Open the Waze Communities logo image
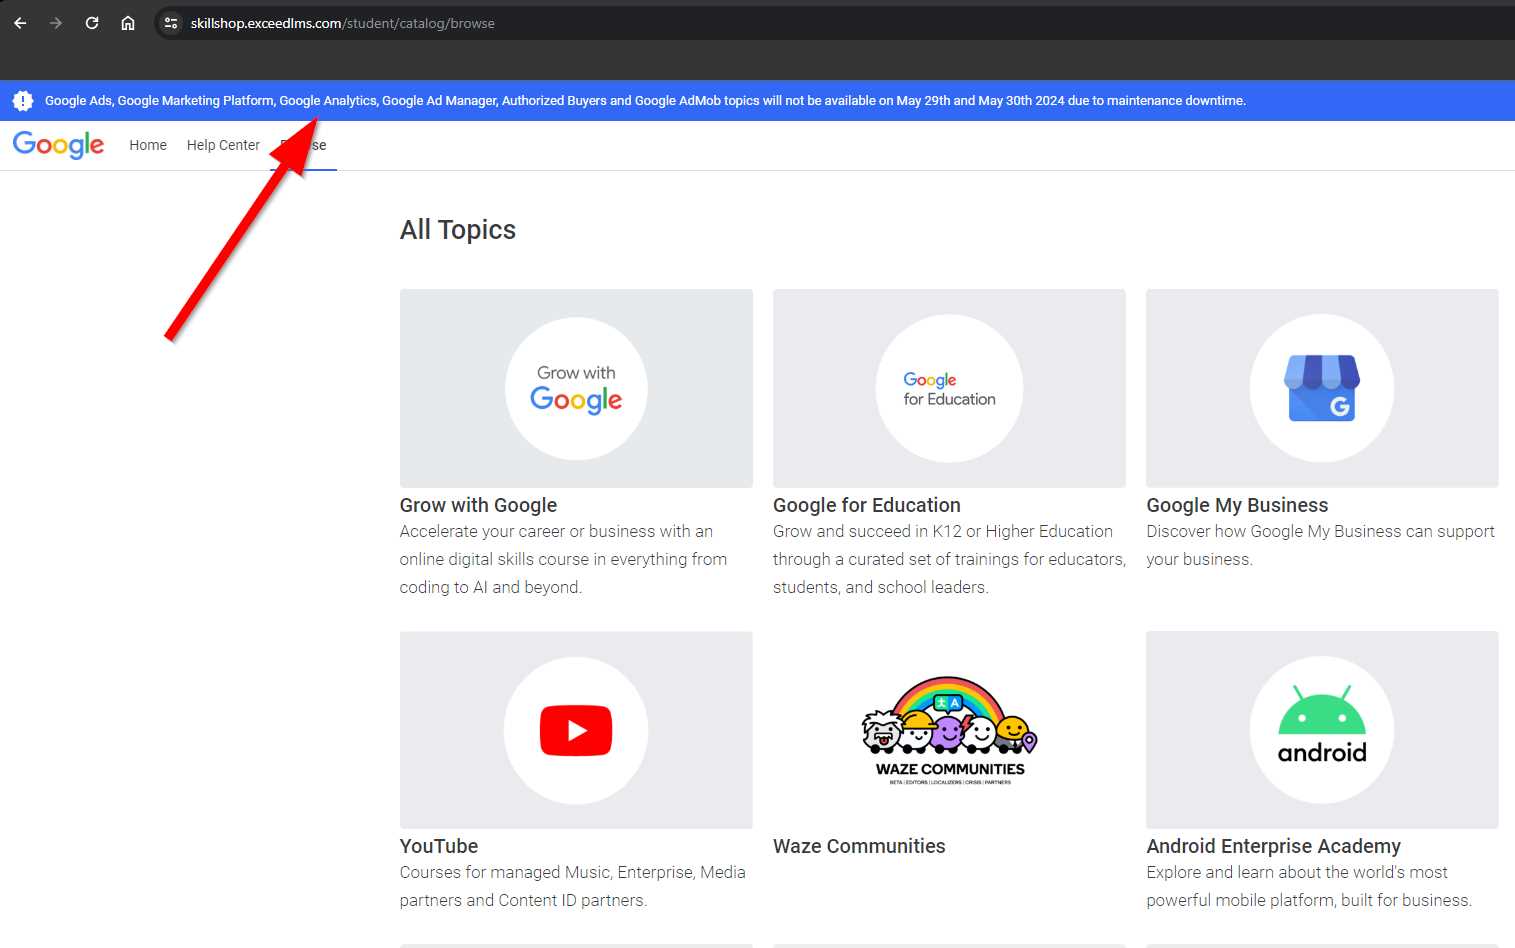 pyautogui.click(x=949, y=730)
